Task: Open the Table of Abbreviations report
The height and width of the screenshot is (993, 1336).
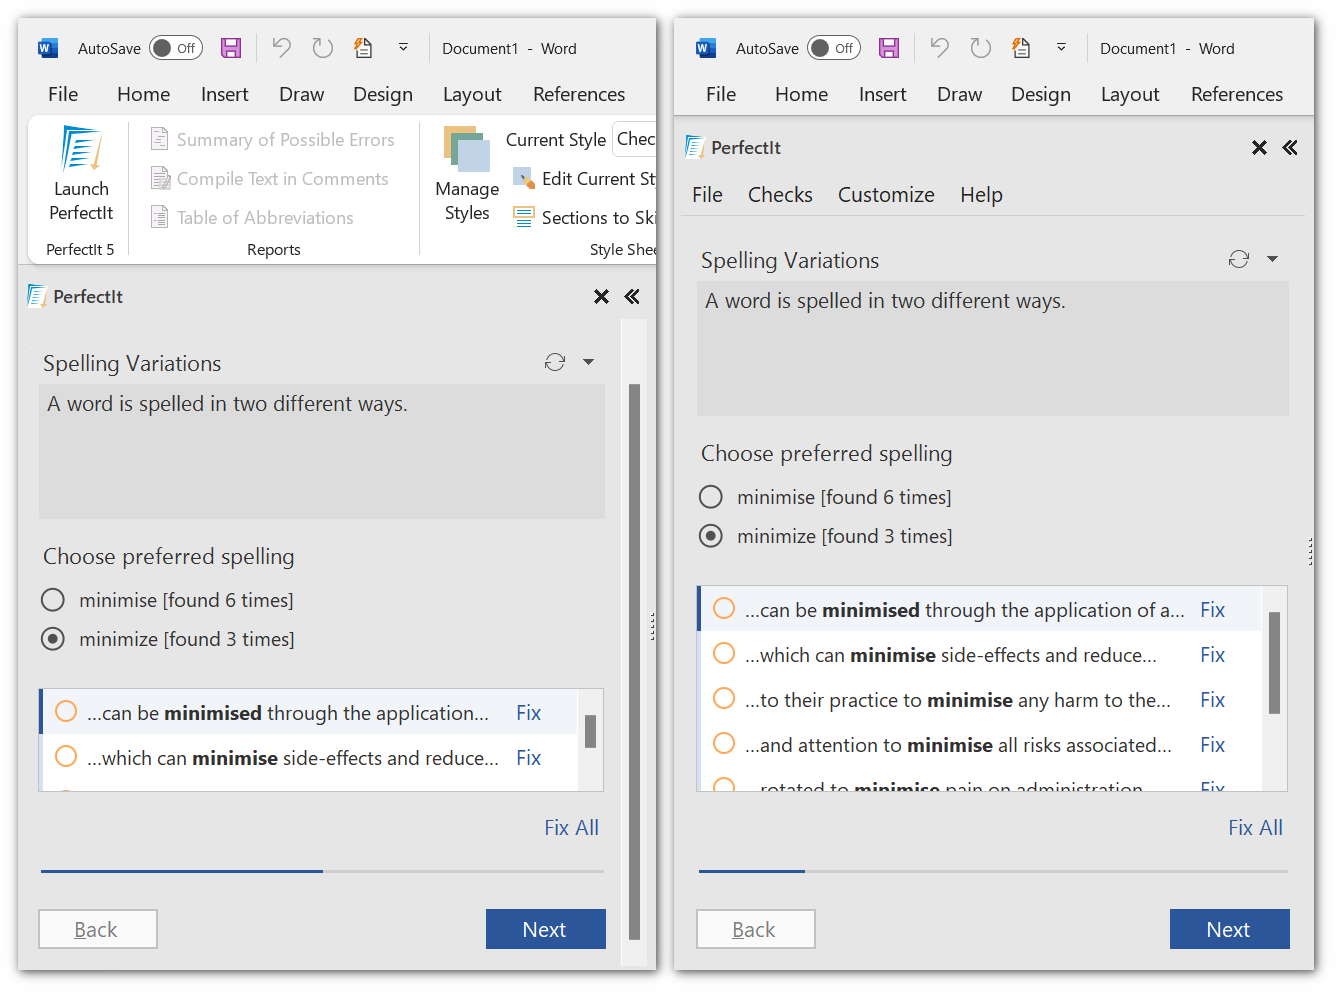Action: click(x=252, y=218)
